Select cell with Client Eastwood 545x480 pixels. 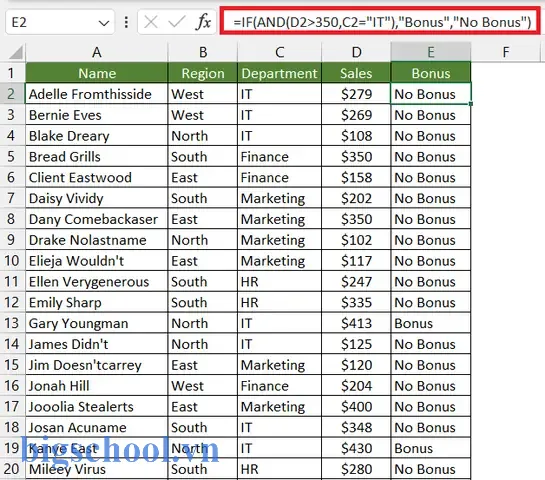click(x=97, y=177)
